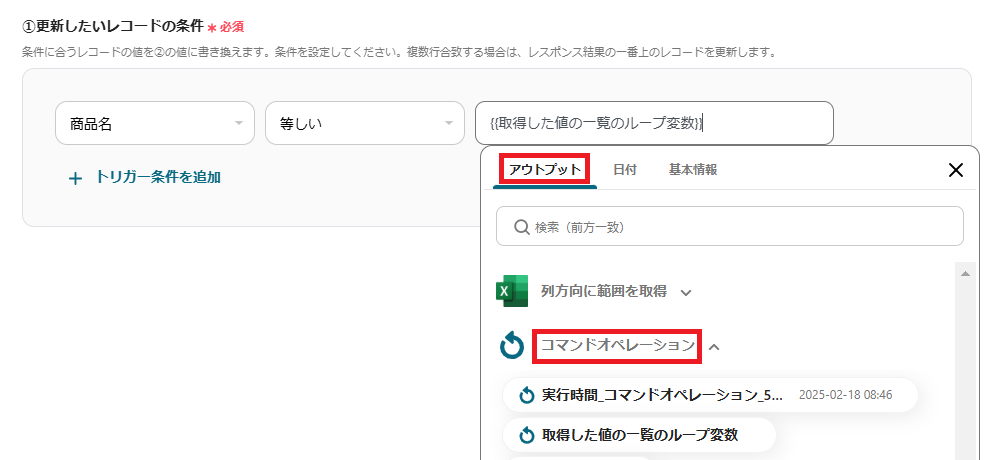Collapse コマンドオペレーション using its up chevron
This screenshot has width=1003, height=460.
715,347
